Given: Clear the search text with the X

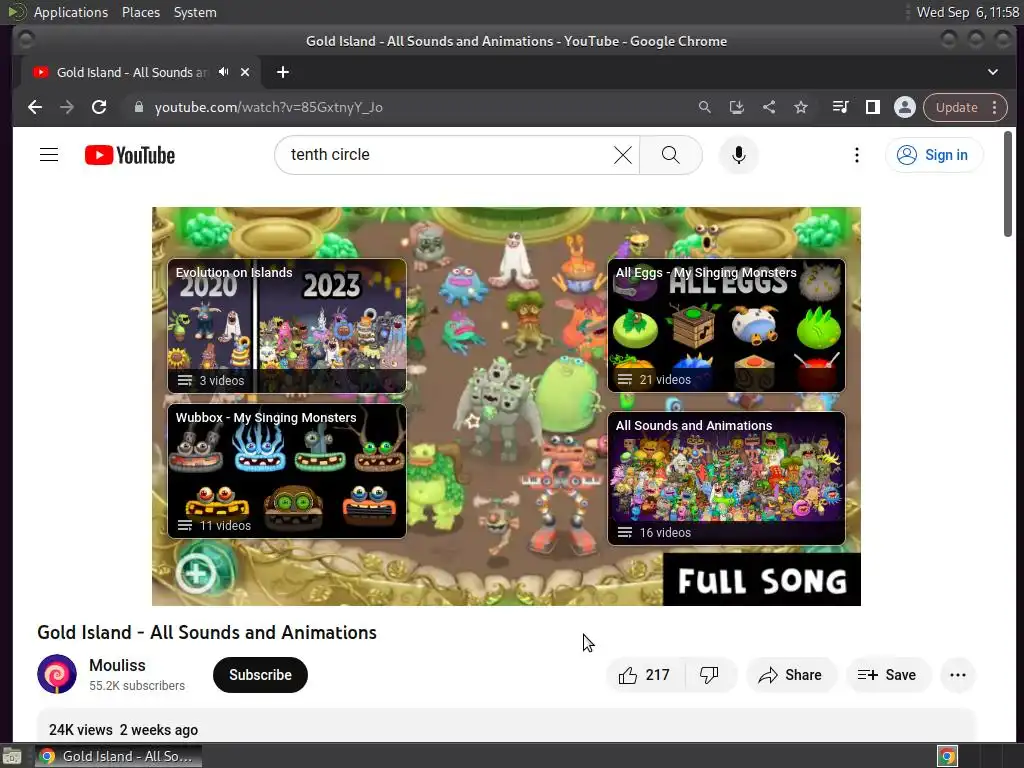Looking at the screenshot, I should point(622,155).
